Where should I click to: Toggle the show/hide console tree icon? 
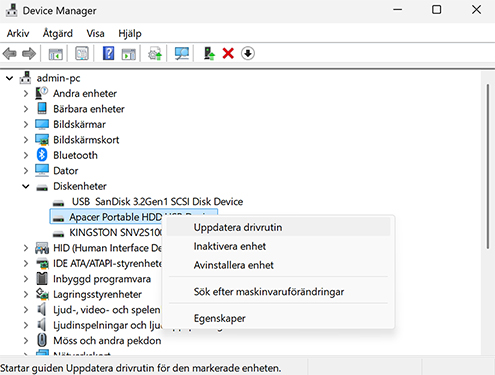(x=56, y=53)
